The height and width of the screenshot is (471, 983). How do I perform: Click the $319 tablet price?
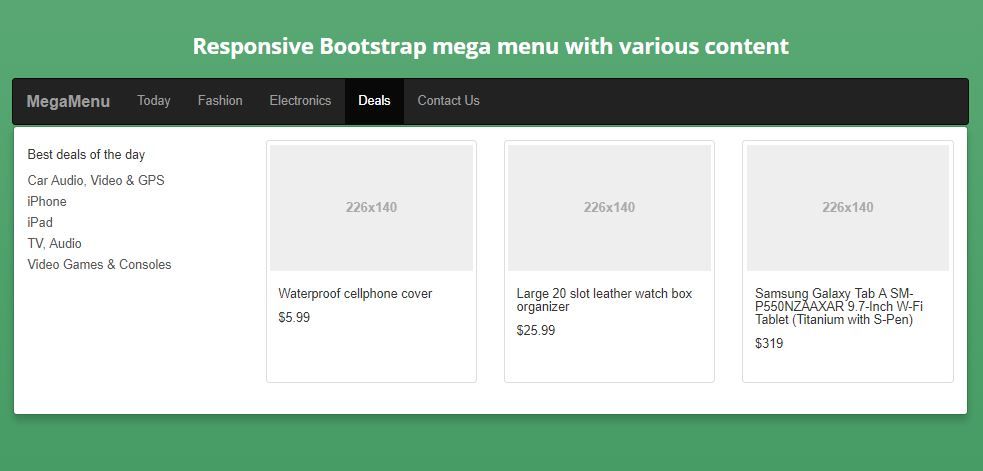(769, 344)
